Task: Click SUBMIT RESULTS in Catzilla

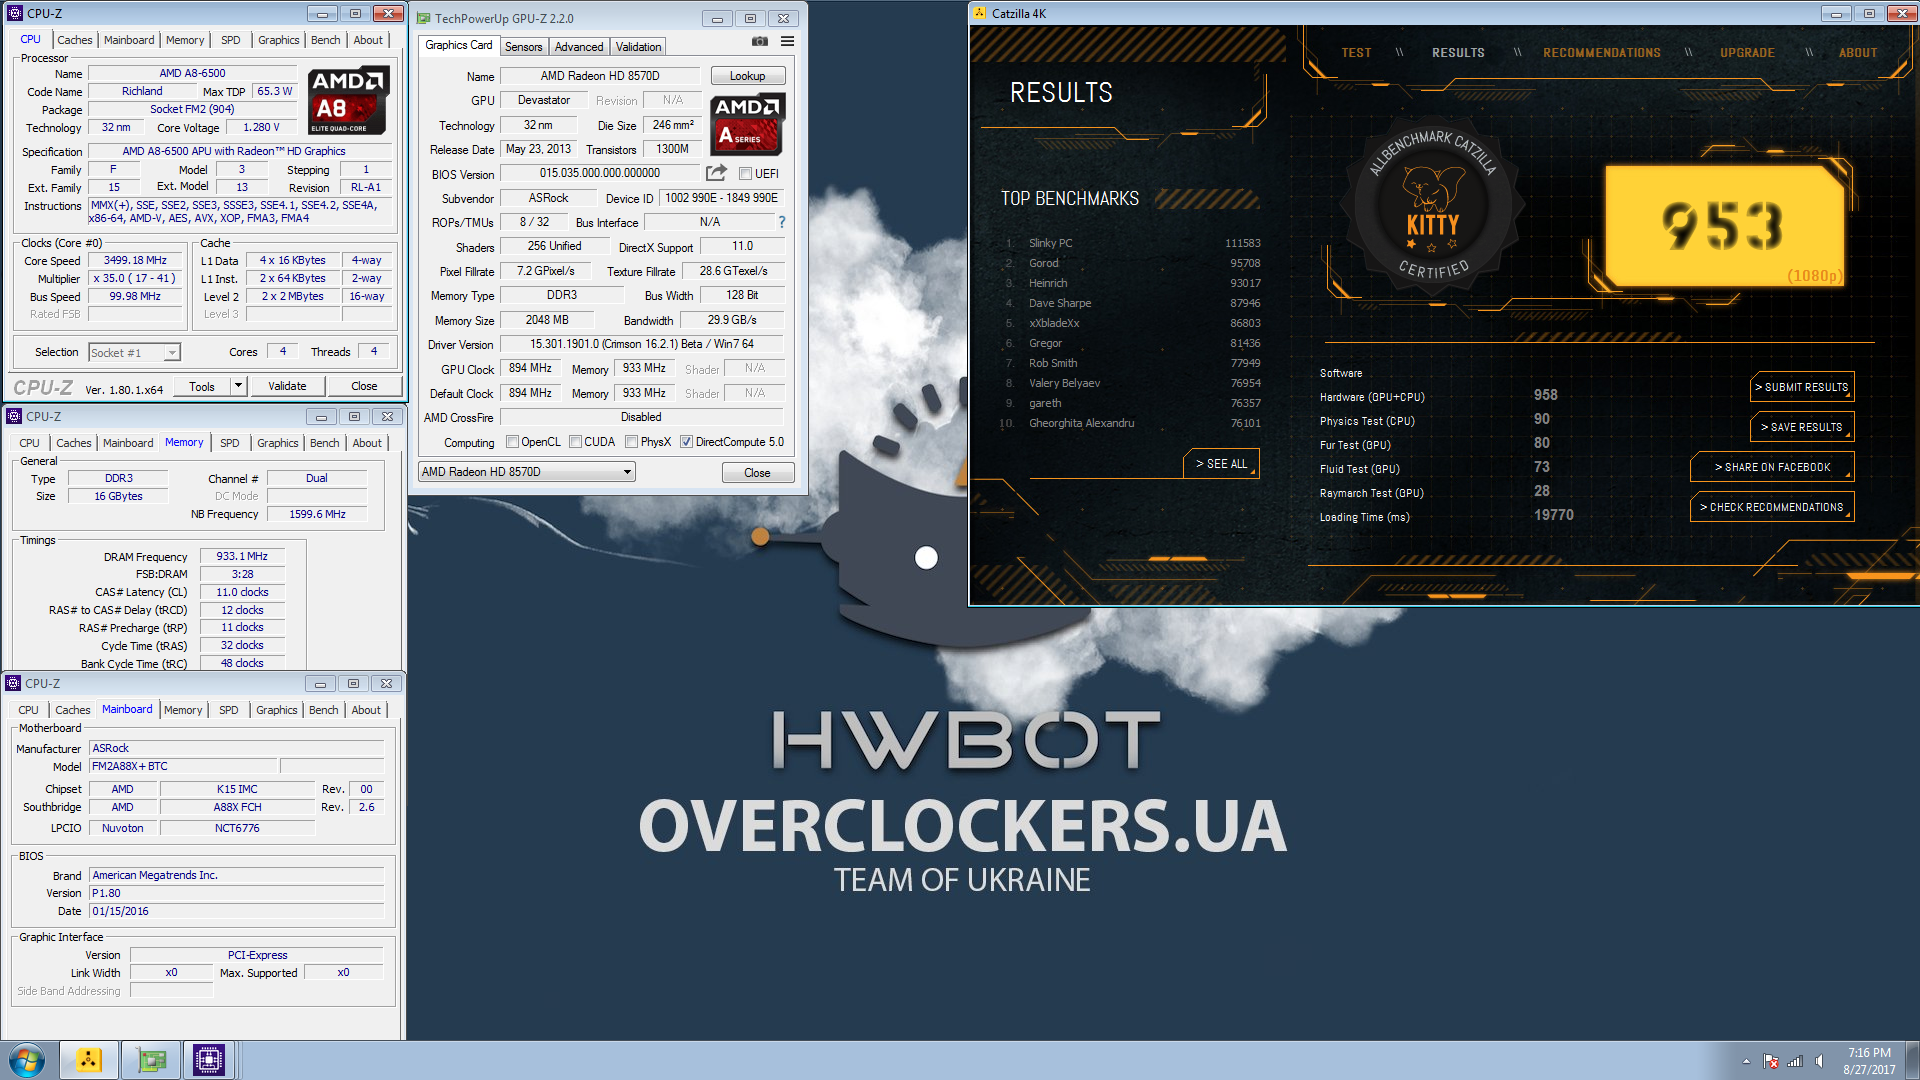Action: coord(1801,387)
